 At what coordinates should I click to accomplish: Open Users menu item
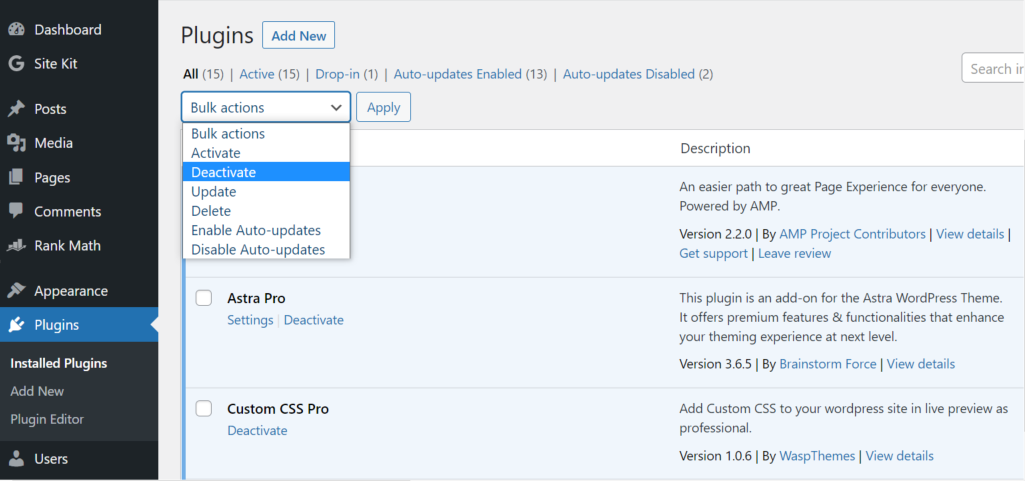pyautogui.click(x=51, y=459)
